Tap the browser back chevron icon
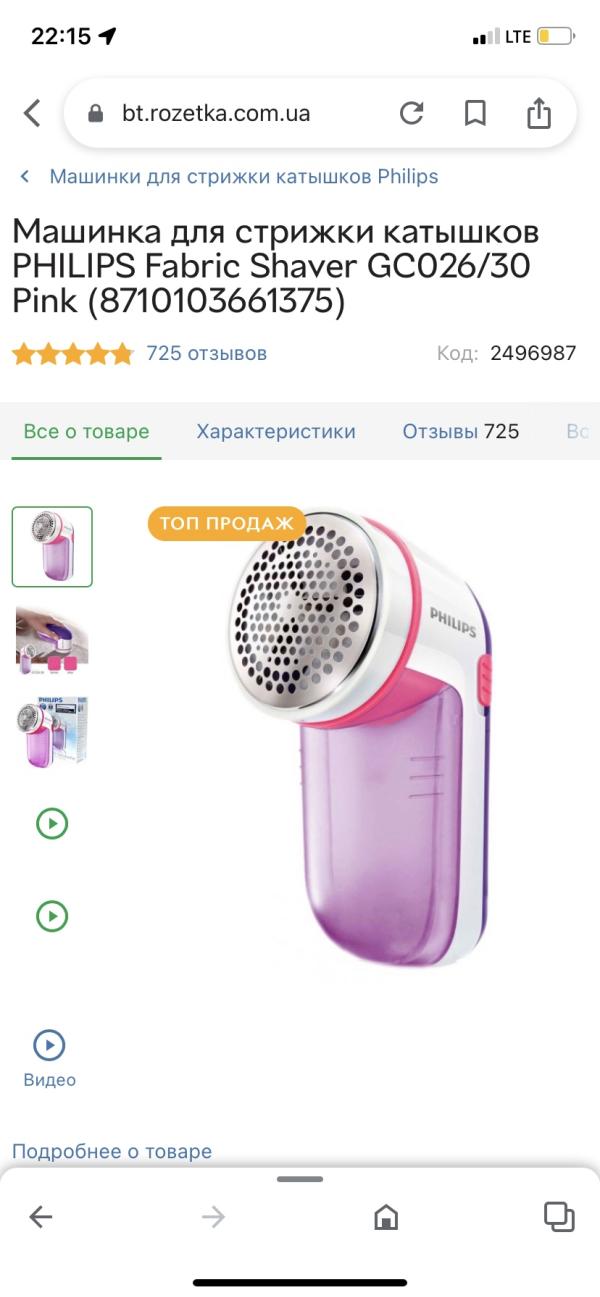The image size is (600, 1297). coord(32,113)
